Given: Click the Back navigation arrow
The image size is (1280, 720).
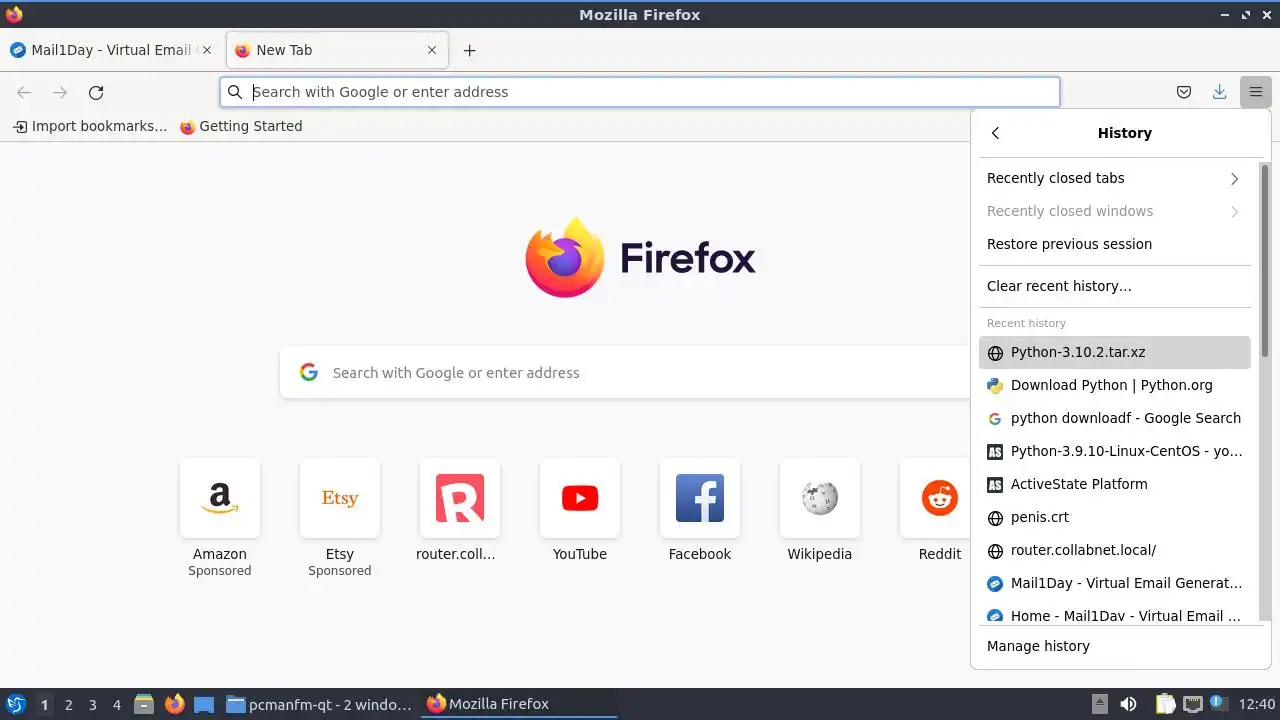Looking at the screenshot, I should (24, 92).
